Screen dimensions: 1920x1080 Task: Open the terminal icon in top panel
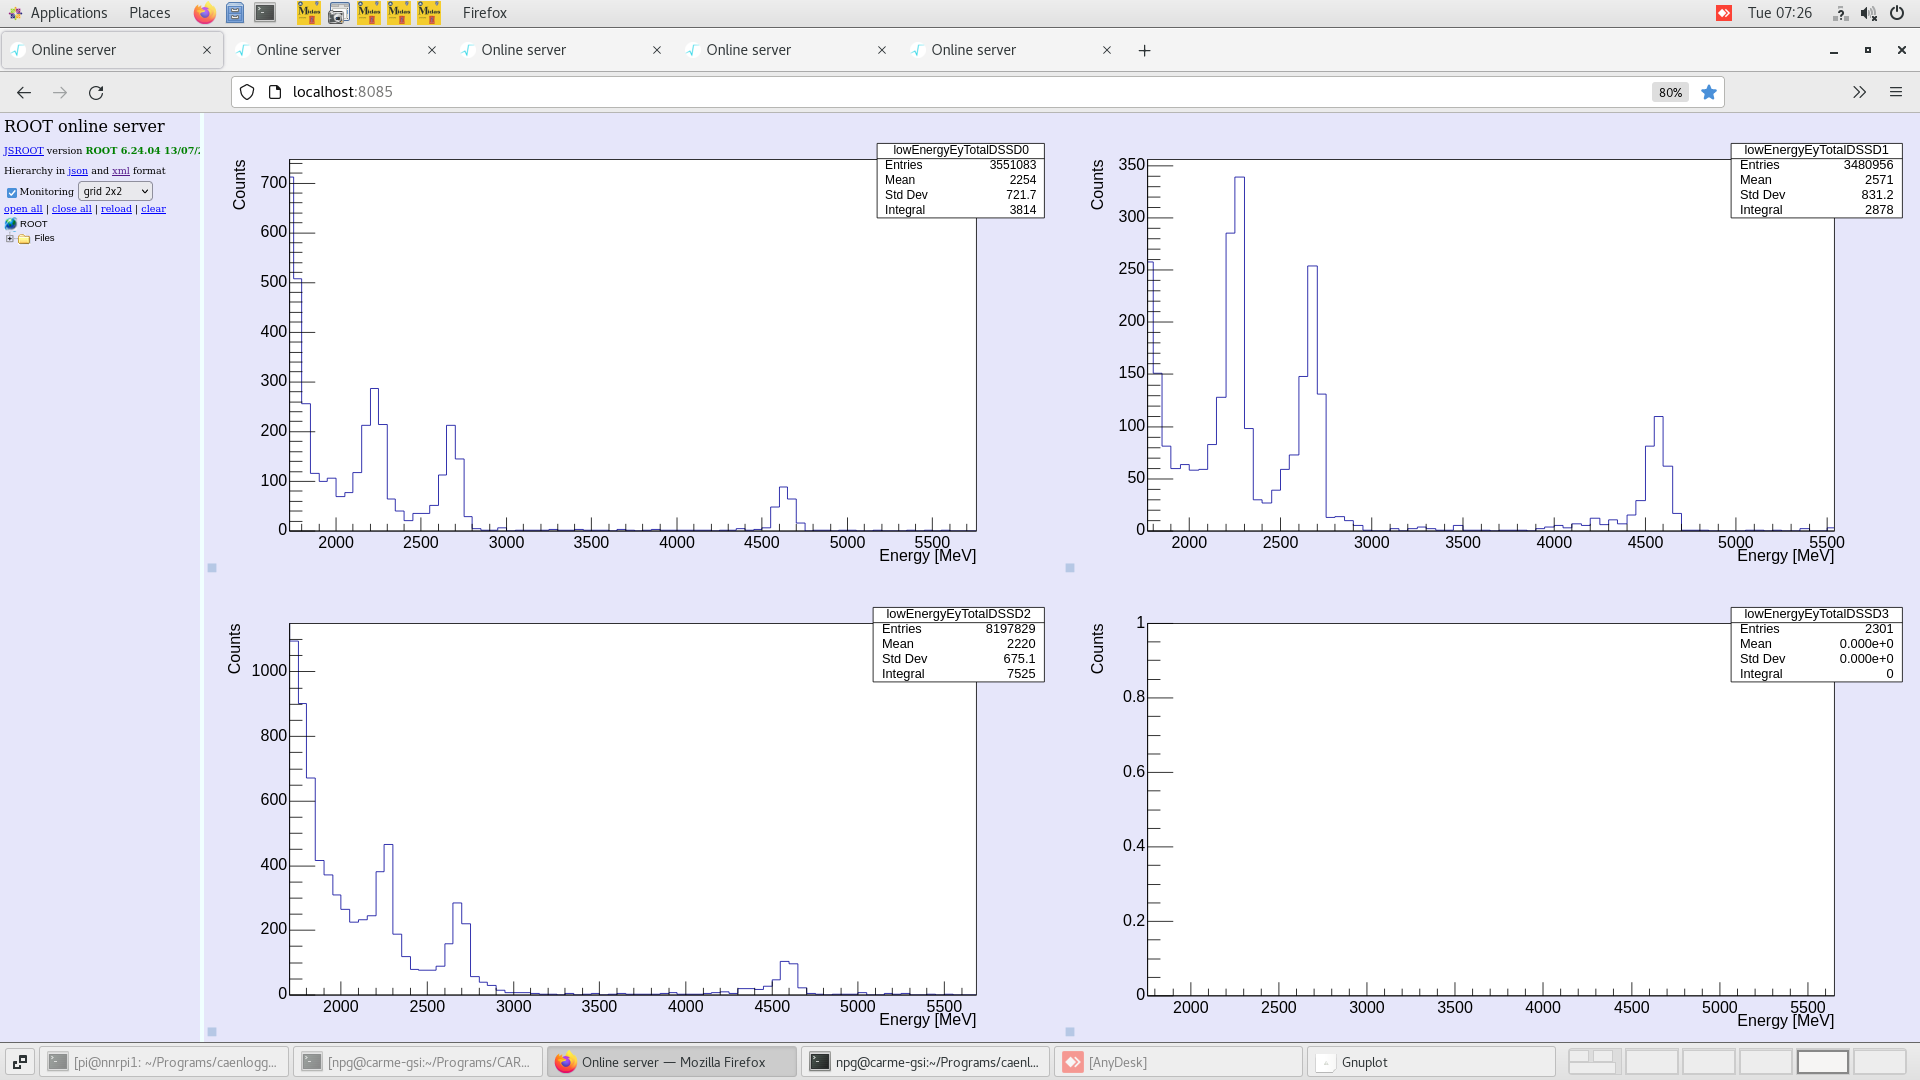(265, 13)
